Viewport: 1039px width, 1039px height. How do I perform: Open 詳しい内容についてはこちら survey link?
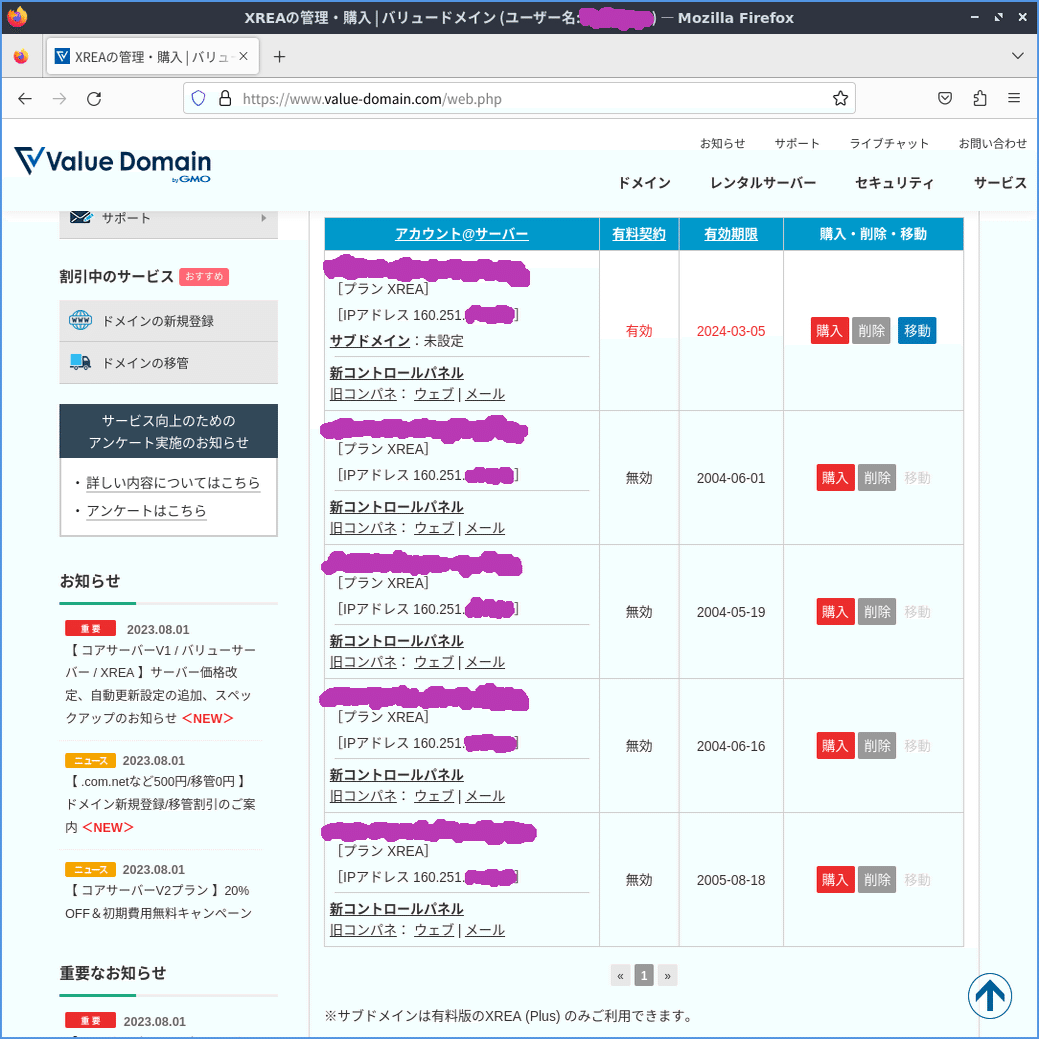click(x=173, y=482)
